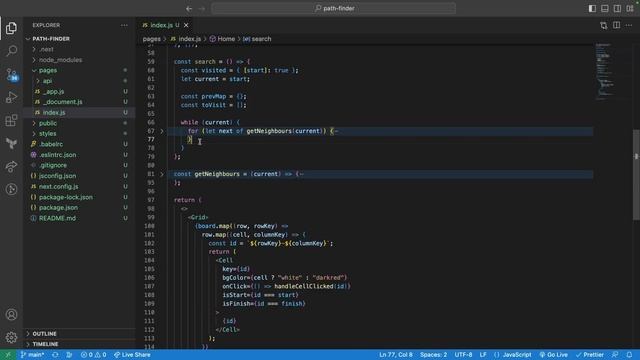Click the main branch status bar item
Screen dimensions: 640x360
32,355
